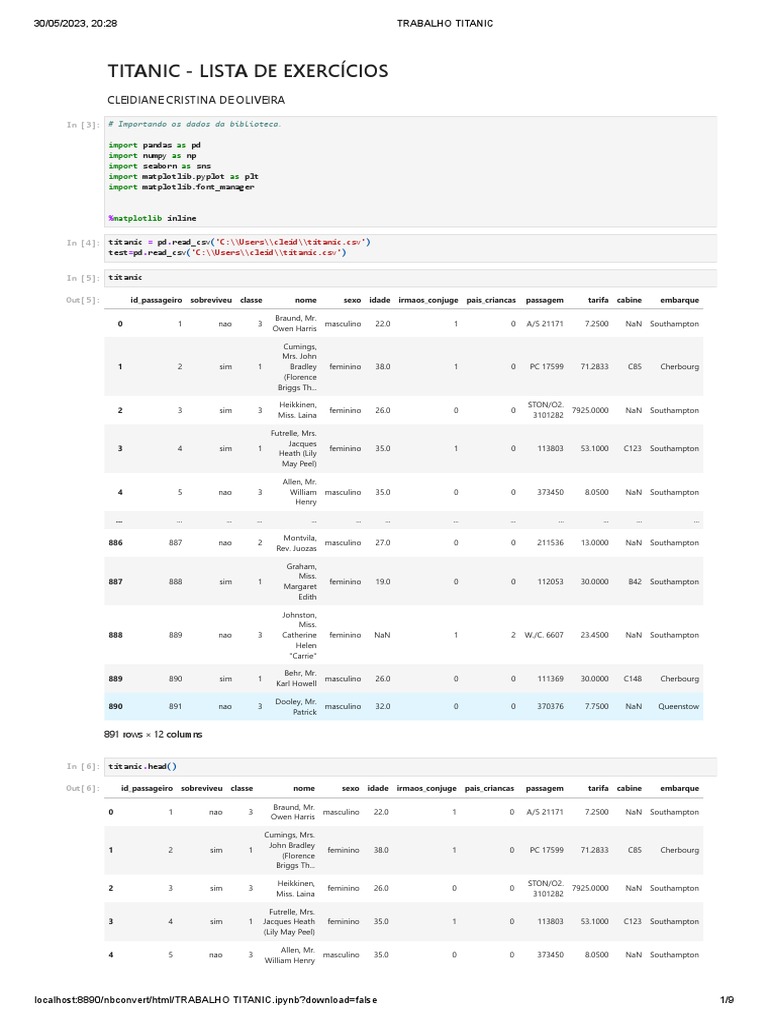Image resolution: width=768 pixels, height=1024 pixels.
Task: Click inside the In [5] 'titanic' code cell
Action: click(411, 278)
